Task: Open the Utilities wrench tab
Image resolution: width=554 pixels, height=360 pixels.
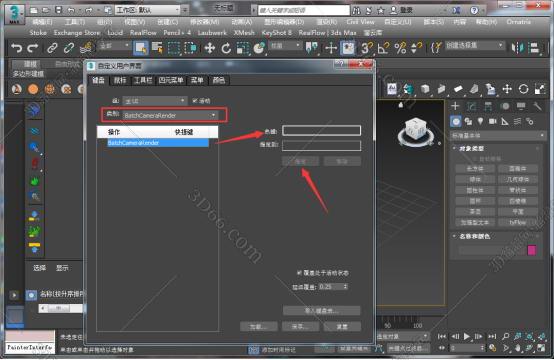Action: 537,106
